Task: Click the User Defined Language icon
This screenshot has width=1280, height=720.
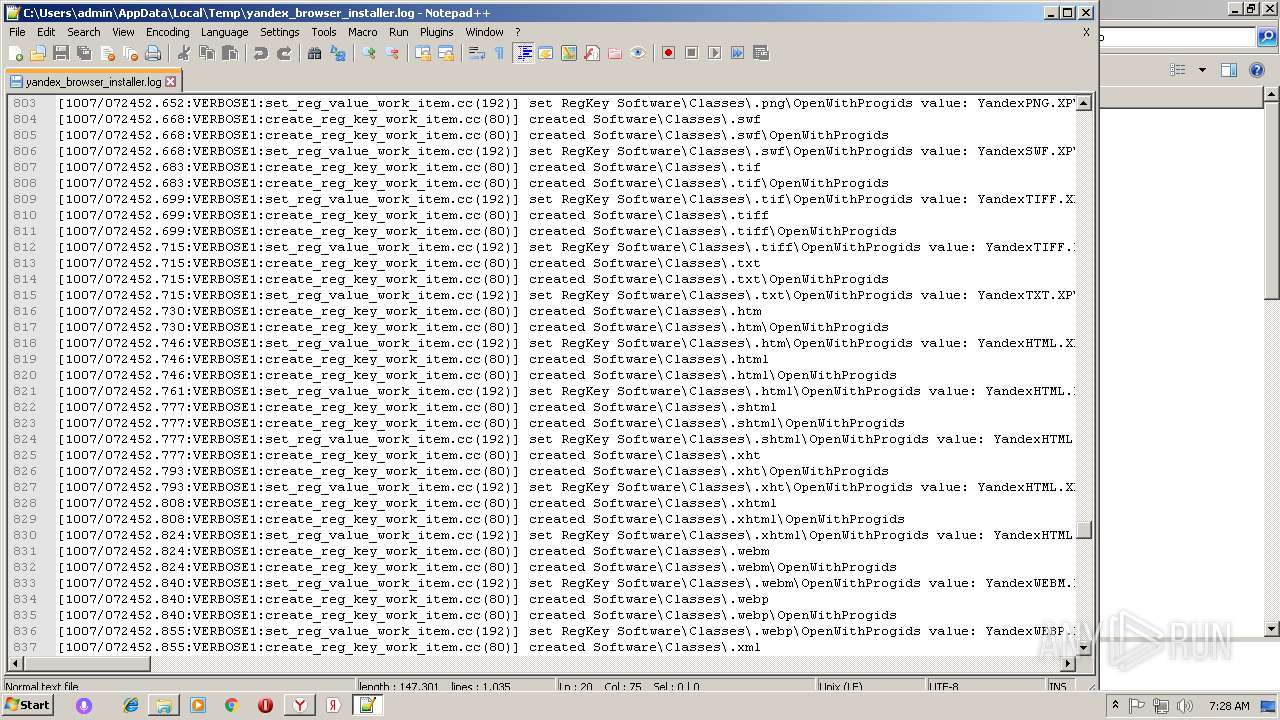Action: (545, 53)
